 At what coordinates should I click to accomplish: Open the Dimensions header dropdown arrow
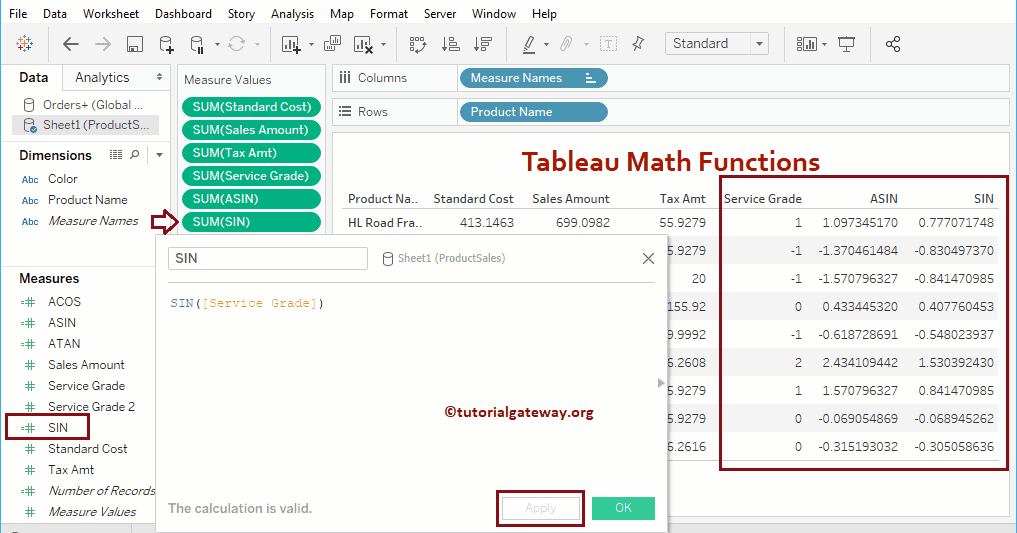click(159, 155)
